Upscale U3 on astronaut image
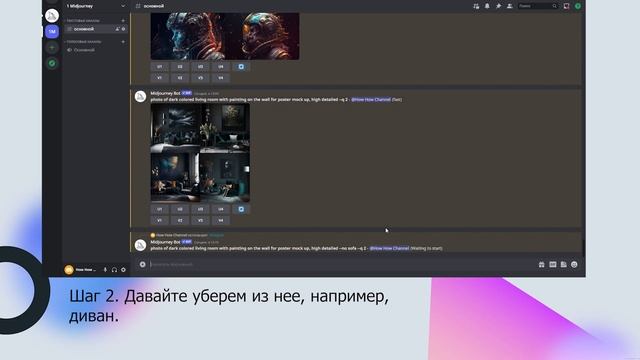Viewport: 640px width, 360px height. pos(200,67)
